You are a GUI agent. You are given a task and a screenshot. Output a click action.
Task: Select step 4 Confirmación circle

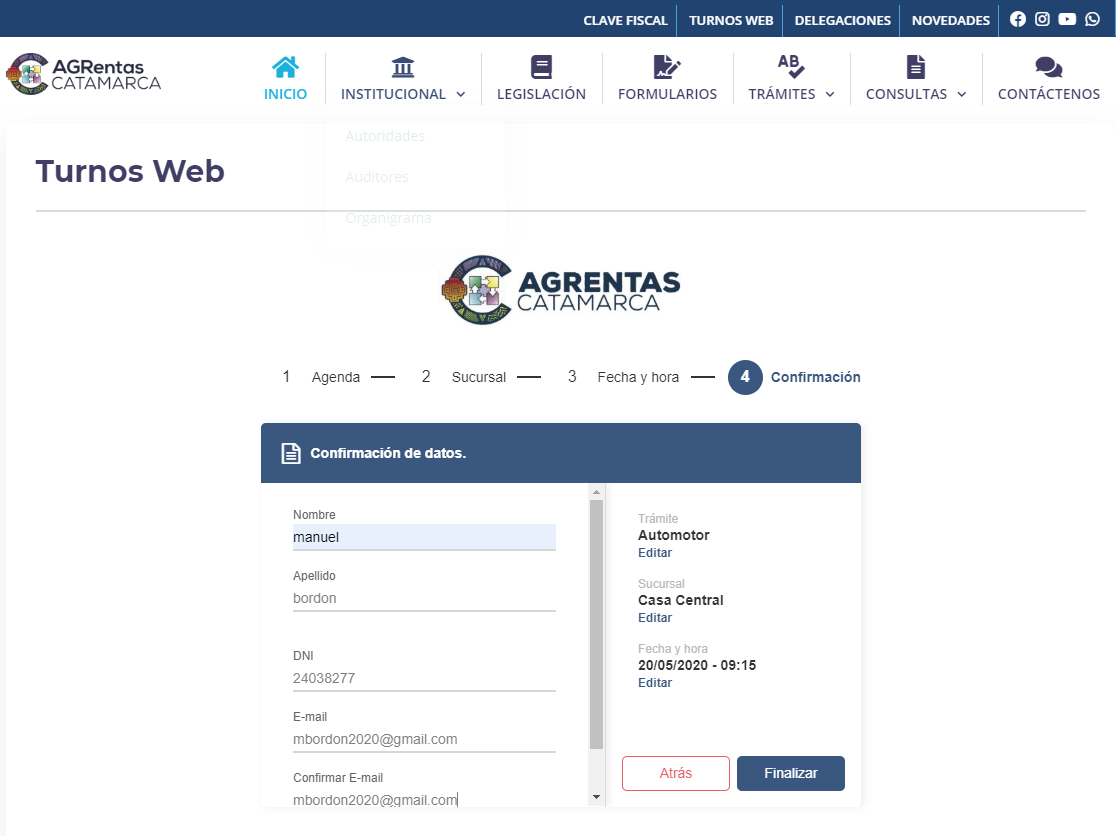coord(744,377)
